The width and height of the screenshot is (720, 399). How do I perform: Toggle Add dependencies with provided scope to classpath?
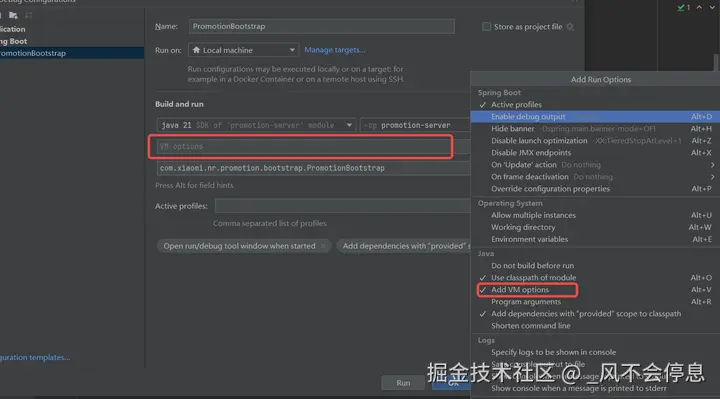coord(595,314)
